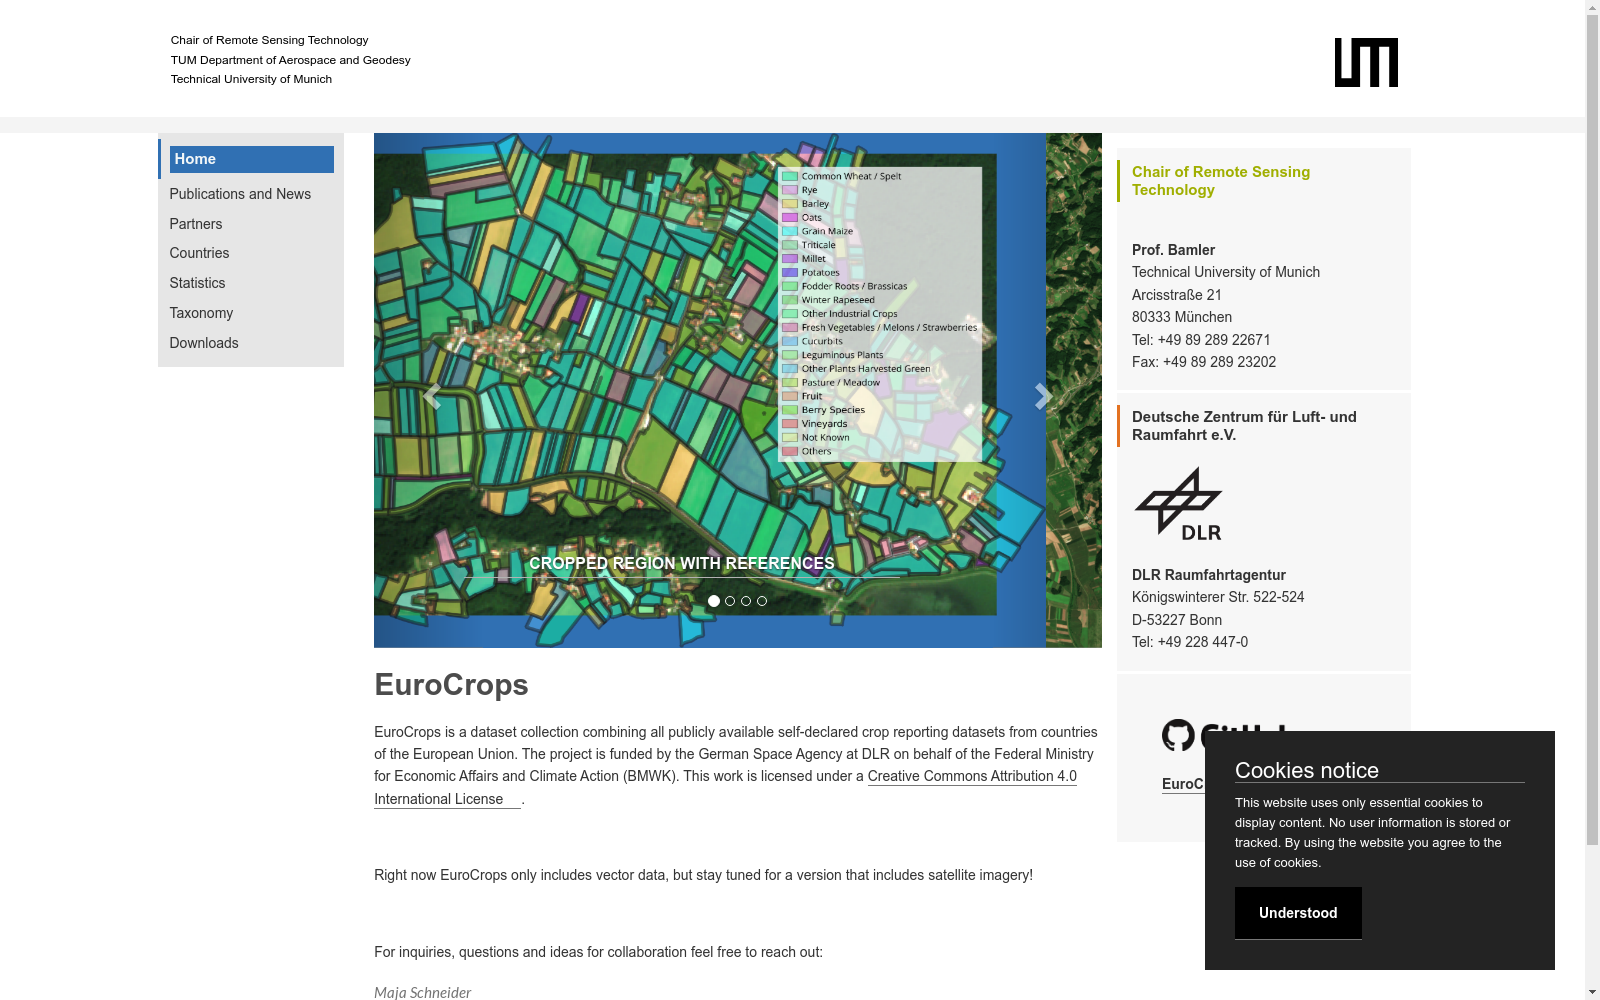Viewport: 1600px width, 1000px height.
Task: Click Fax: +49 89 289 23202
Action: 1204,362
